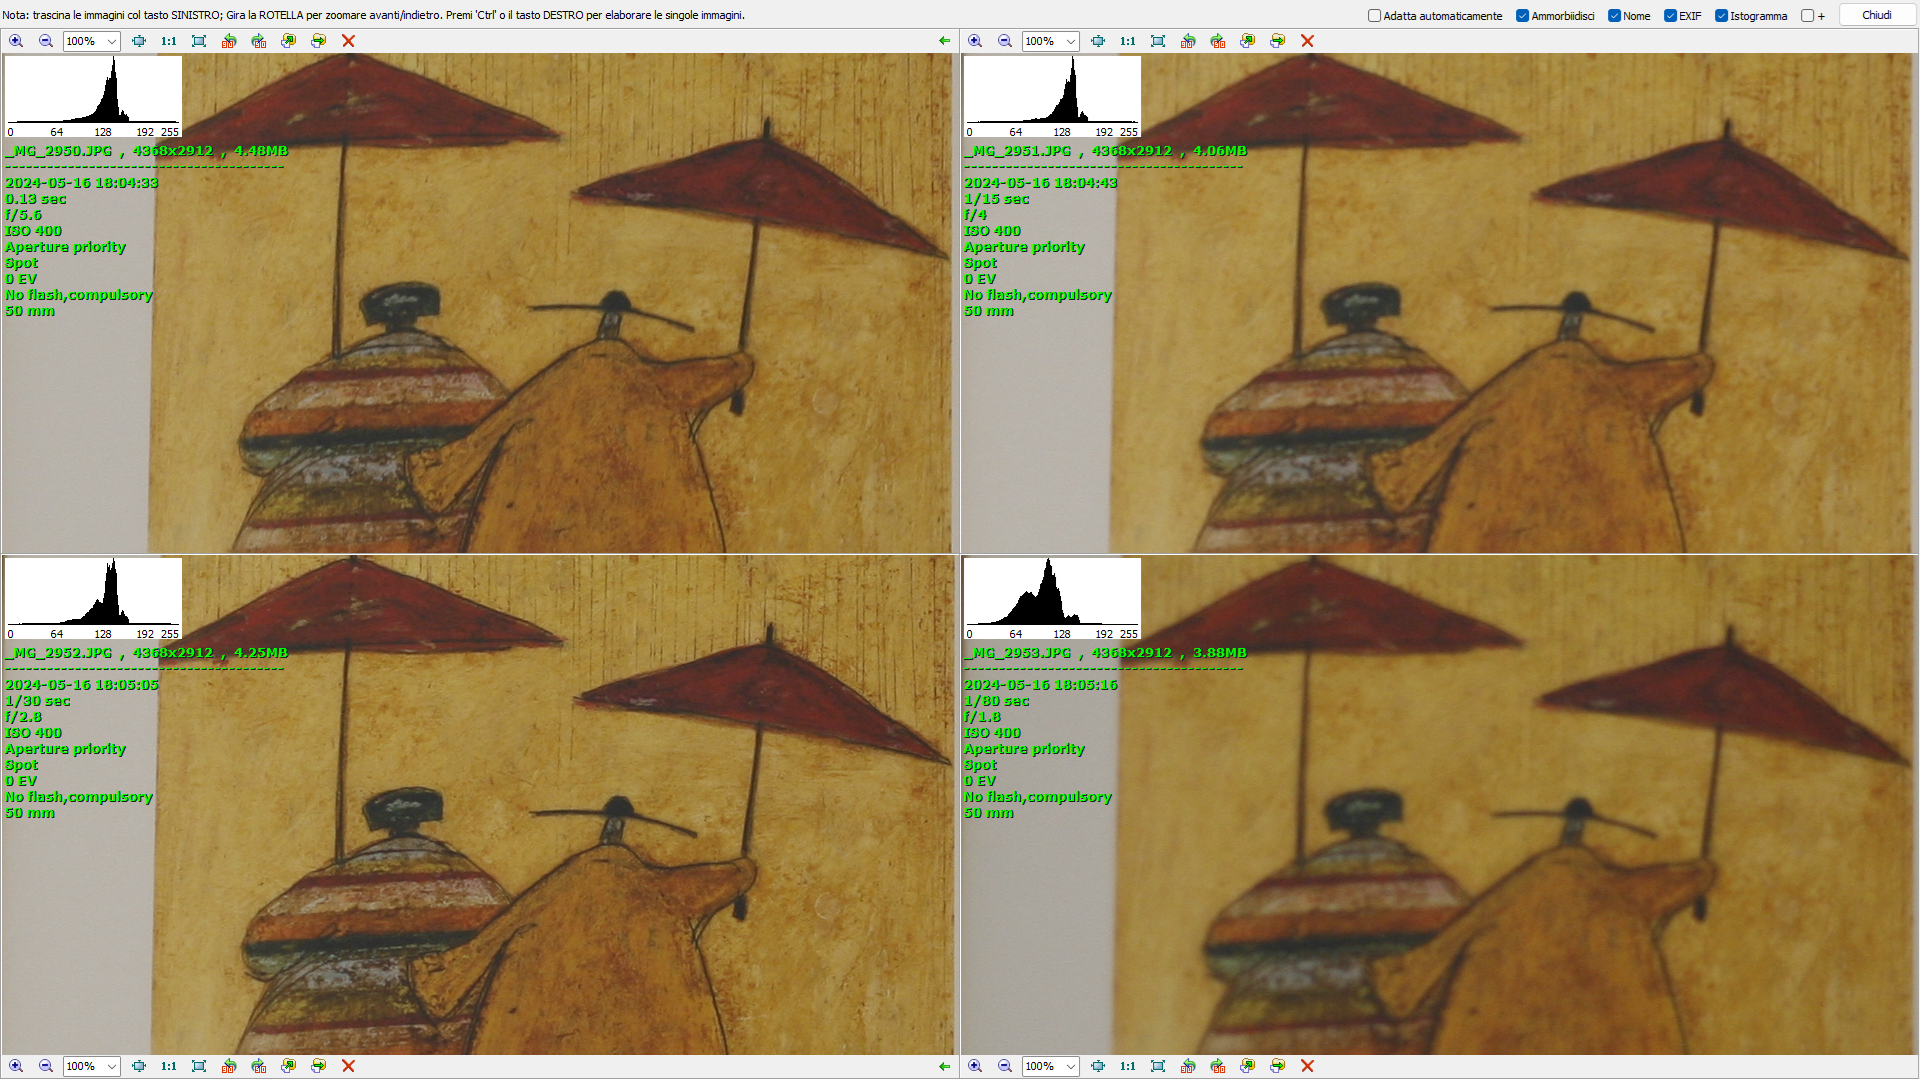1920x1080 pixels.
Task: Open zoom percentage dropdown for _MG_2950.JPG
Action: (111, 41)
